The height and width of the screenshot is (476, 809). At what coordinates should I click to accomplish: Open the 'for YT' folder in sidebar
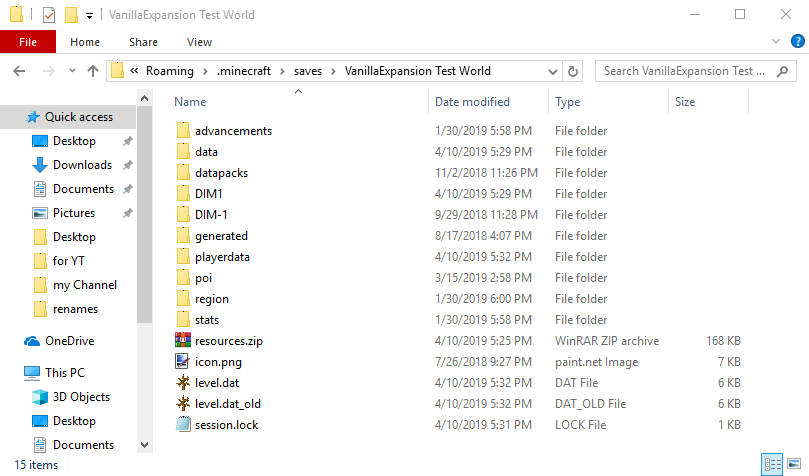pos(69,261)
